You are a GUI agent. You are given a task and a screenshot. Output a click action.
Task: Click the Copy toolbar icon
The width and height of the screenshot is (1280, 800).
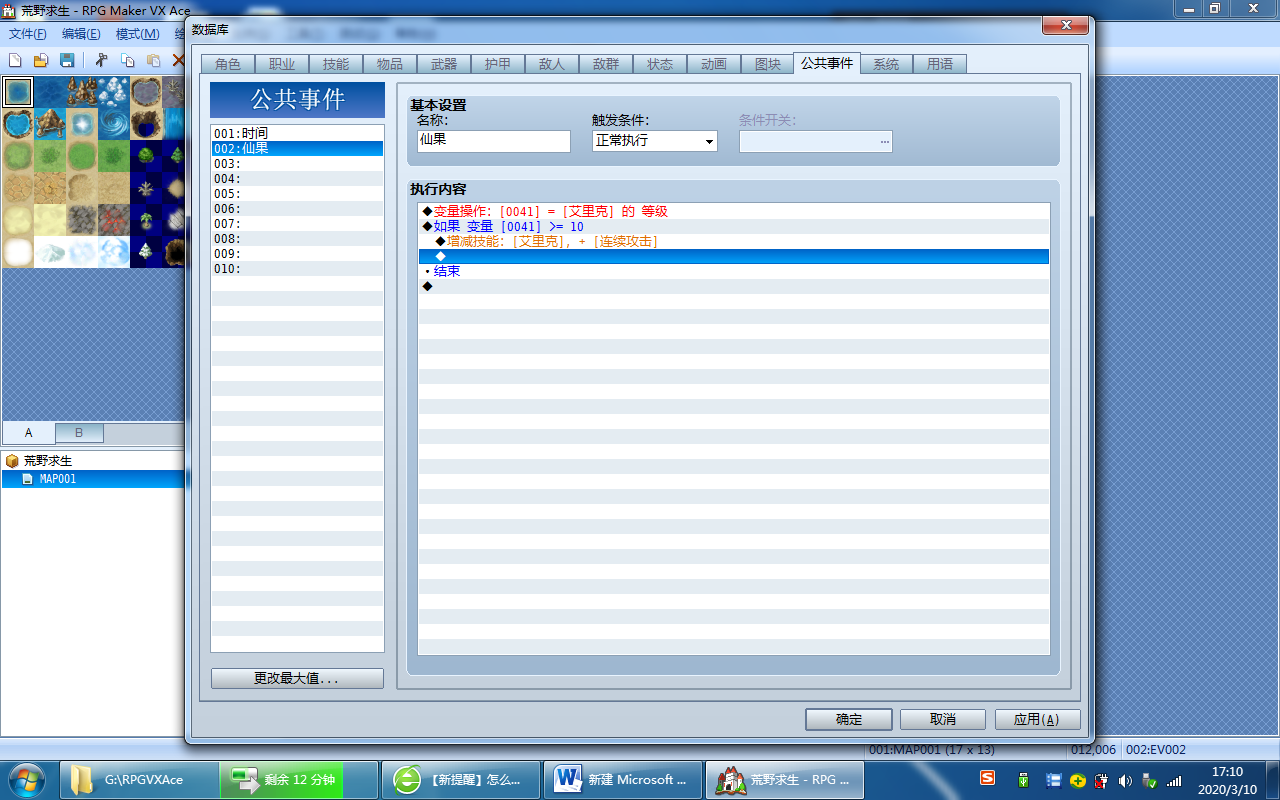127,60
